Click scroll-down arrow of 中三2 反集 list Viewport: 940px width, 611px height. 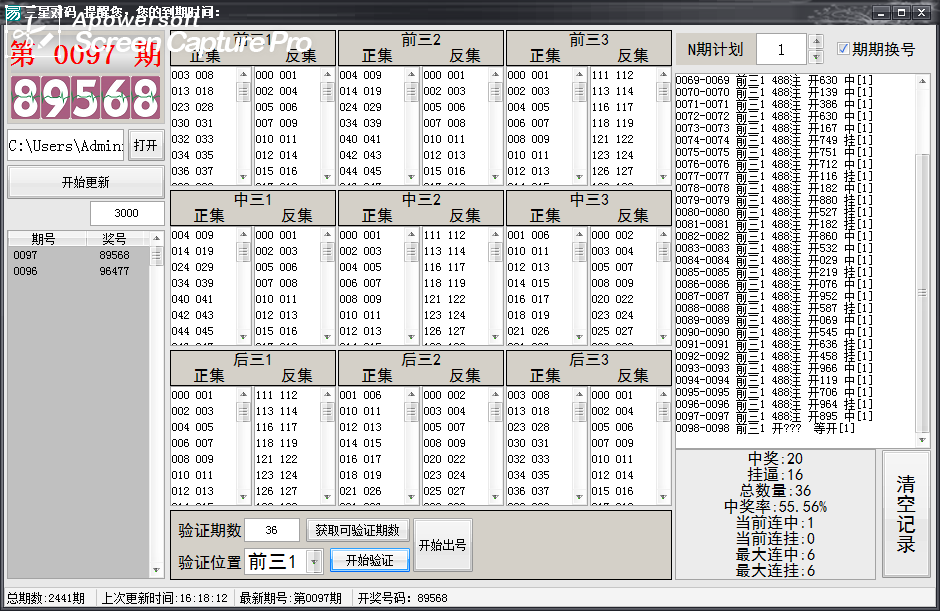pos(495,337)
